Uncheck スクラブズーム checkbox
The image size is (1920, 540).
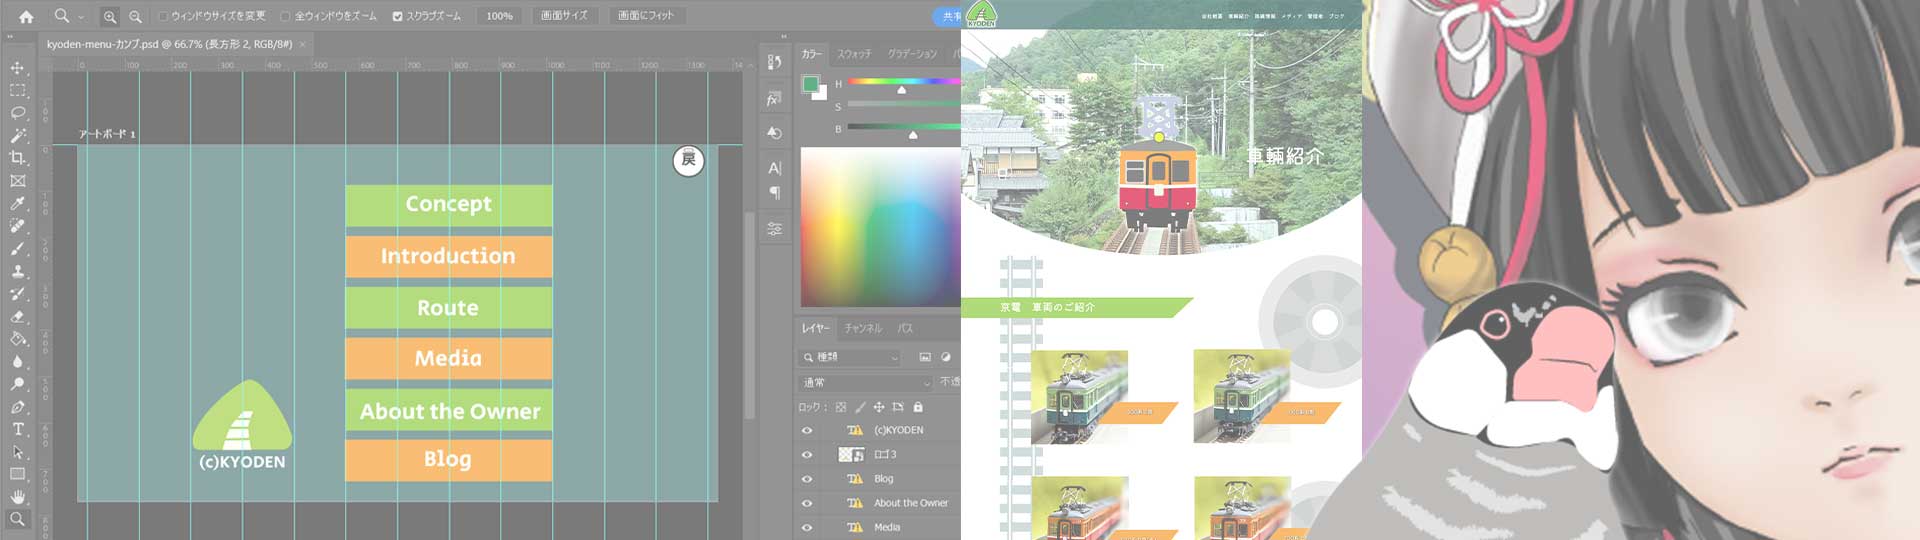[x=397, y=16]
